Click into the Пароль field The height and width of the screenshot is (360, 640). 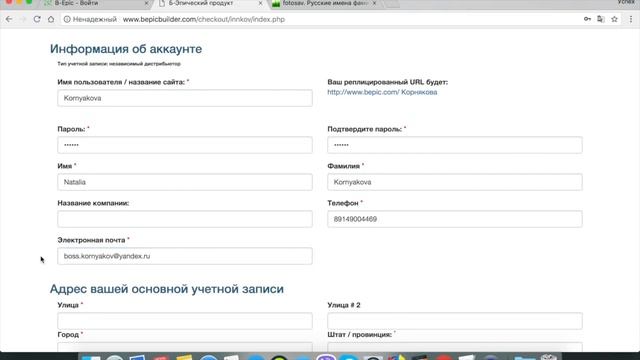185,145
